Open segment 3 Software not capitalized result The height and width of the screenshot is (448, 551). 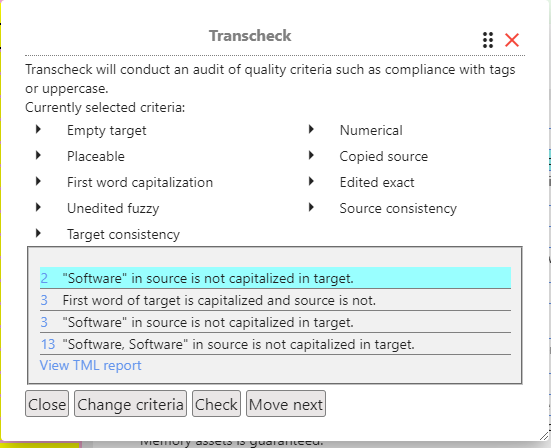pyautogui.click(x=275, y=322)
